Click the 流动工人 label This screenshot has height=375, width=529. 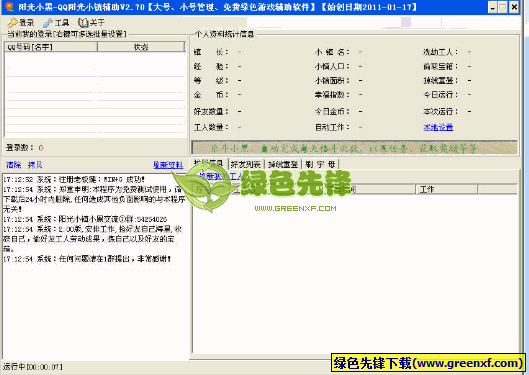(x=441, y=52)
